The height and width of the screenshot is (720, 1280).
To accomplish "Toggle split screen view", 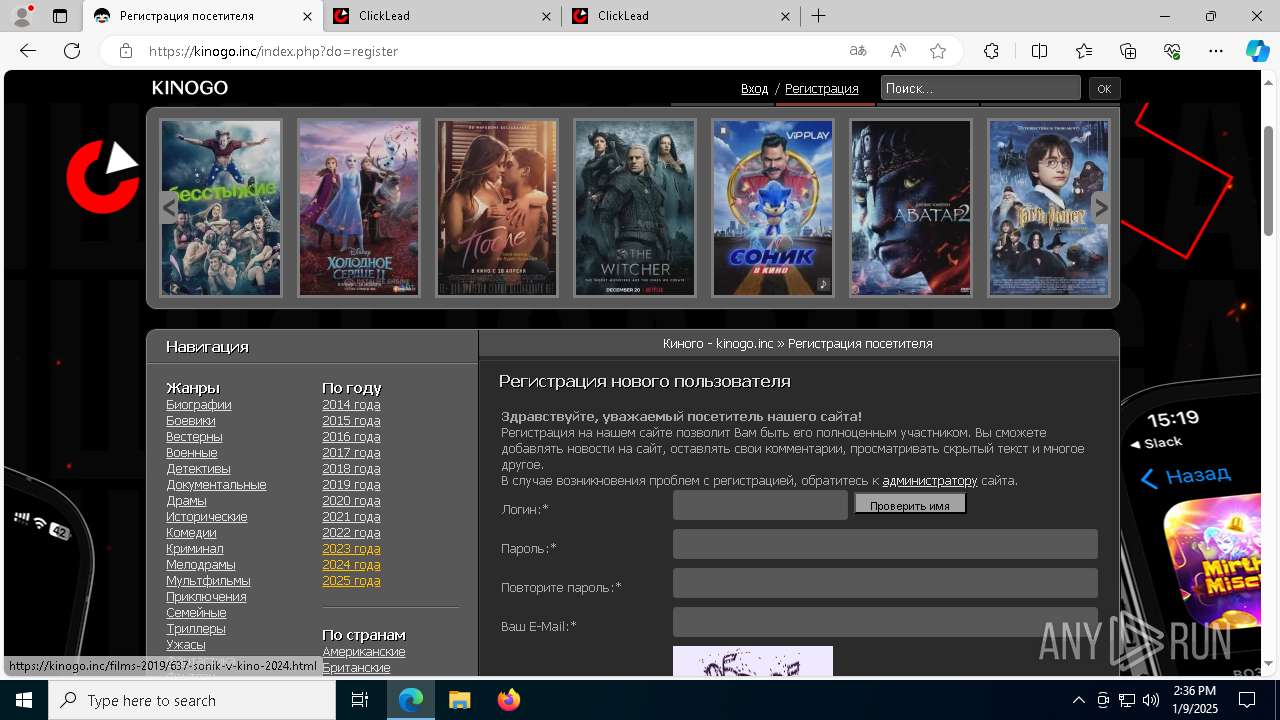I will (x=1039, y=51).
